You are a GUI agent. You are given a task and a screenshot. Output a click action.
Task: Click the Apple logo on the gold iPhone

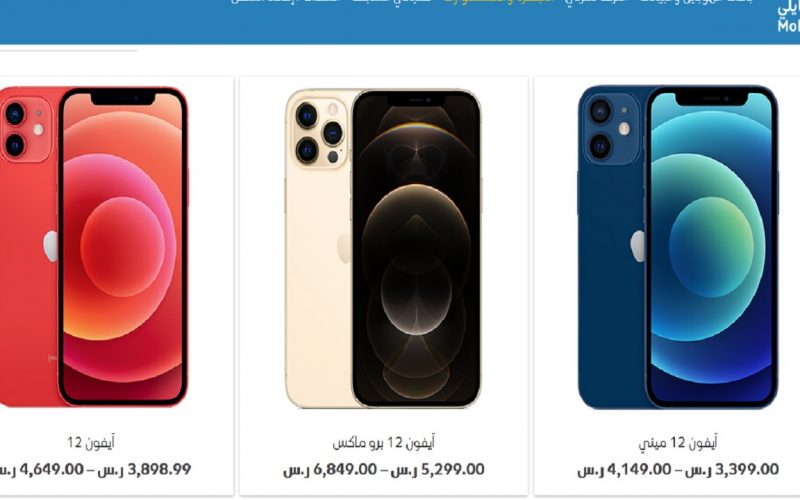(344, 248)
